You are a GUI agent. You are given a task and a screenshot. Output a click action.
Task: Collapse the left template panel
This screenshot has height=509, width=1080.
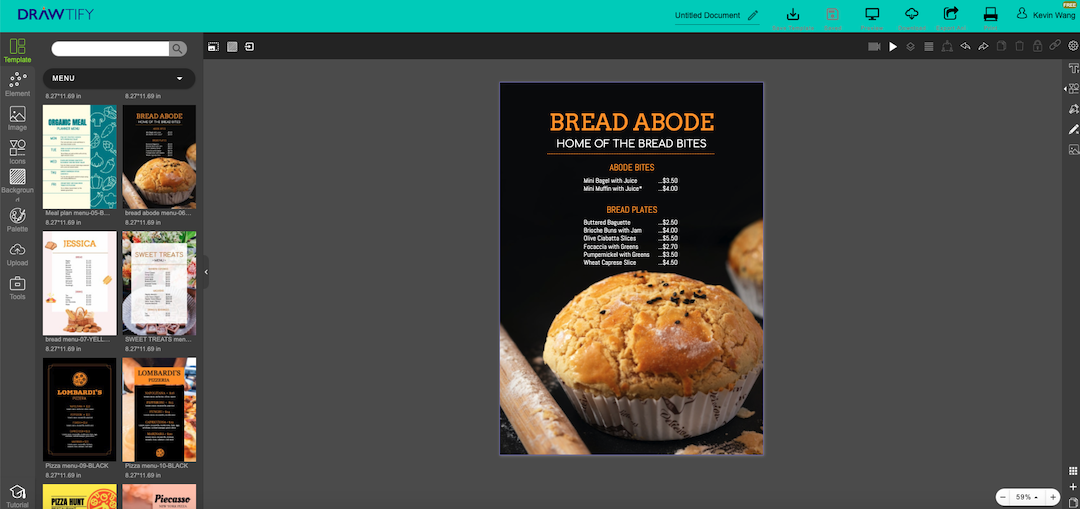(x=206, y=272)
